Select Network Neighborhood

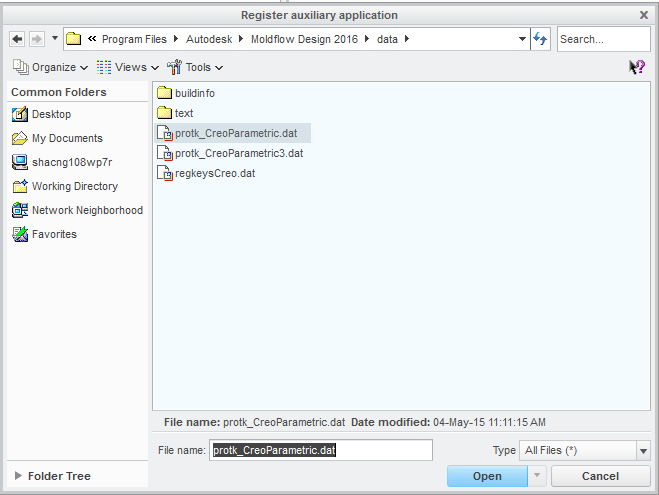pyautogui.click(x=77, y=210)
